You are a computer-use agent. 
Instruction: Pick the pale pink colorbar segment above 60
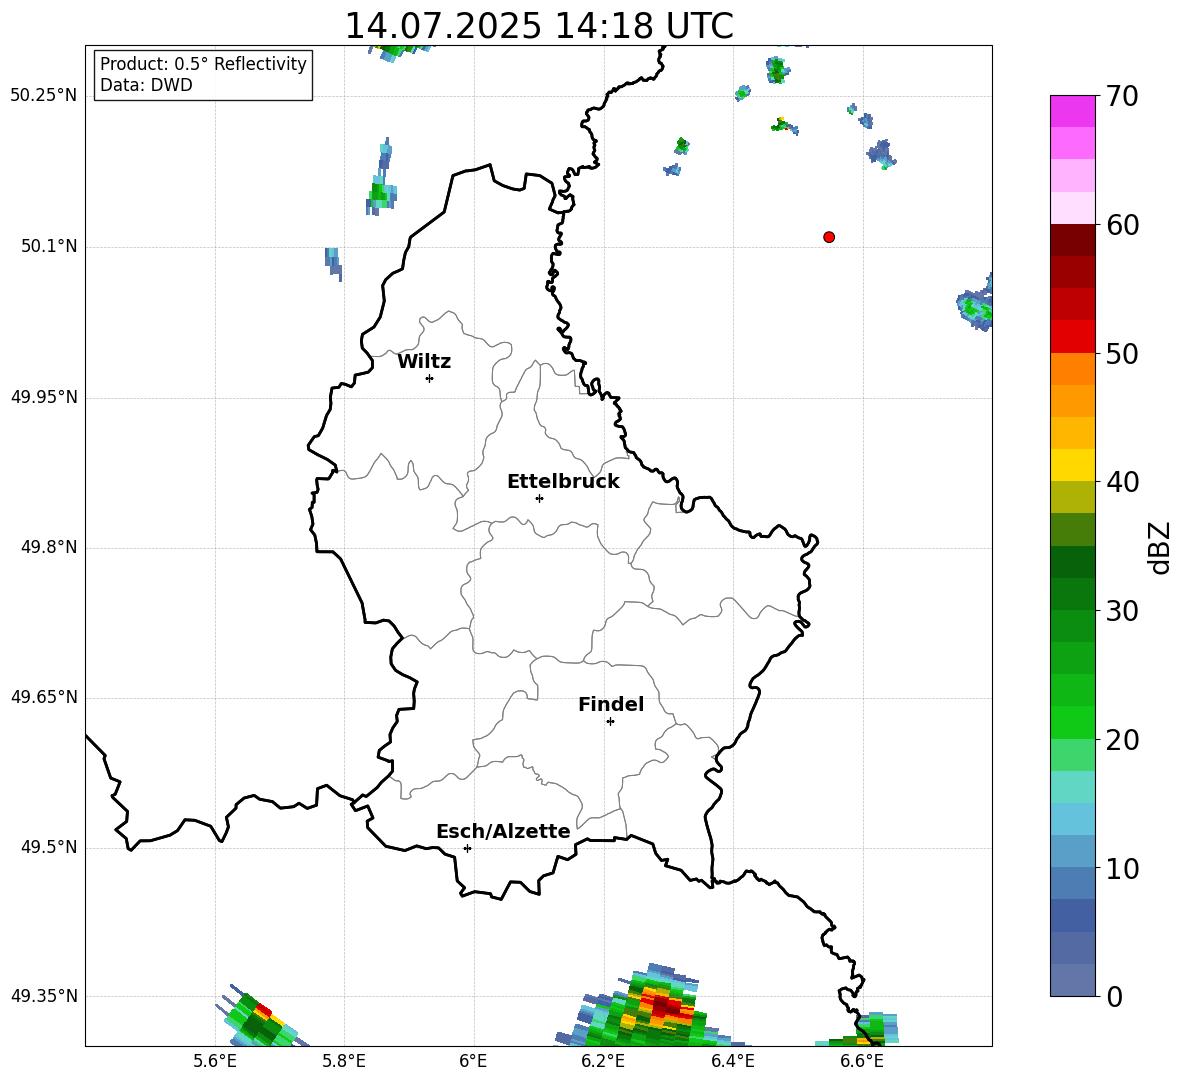(x=1073, y=208)
